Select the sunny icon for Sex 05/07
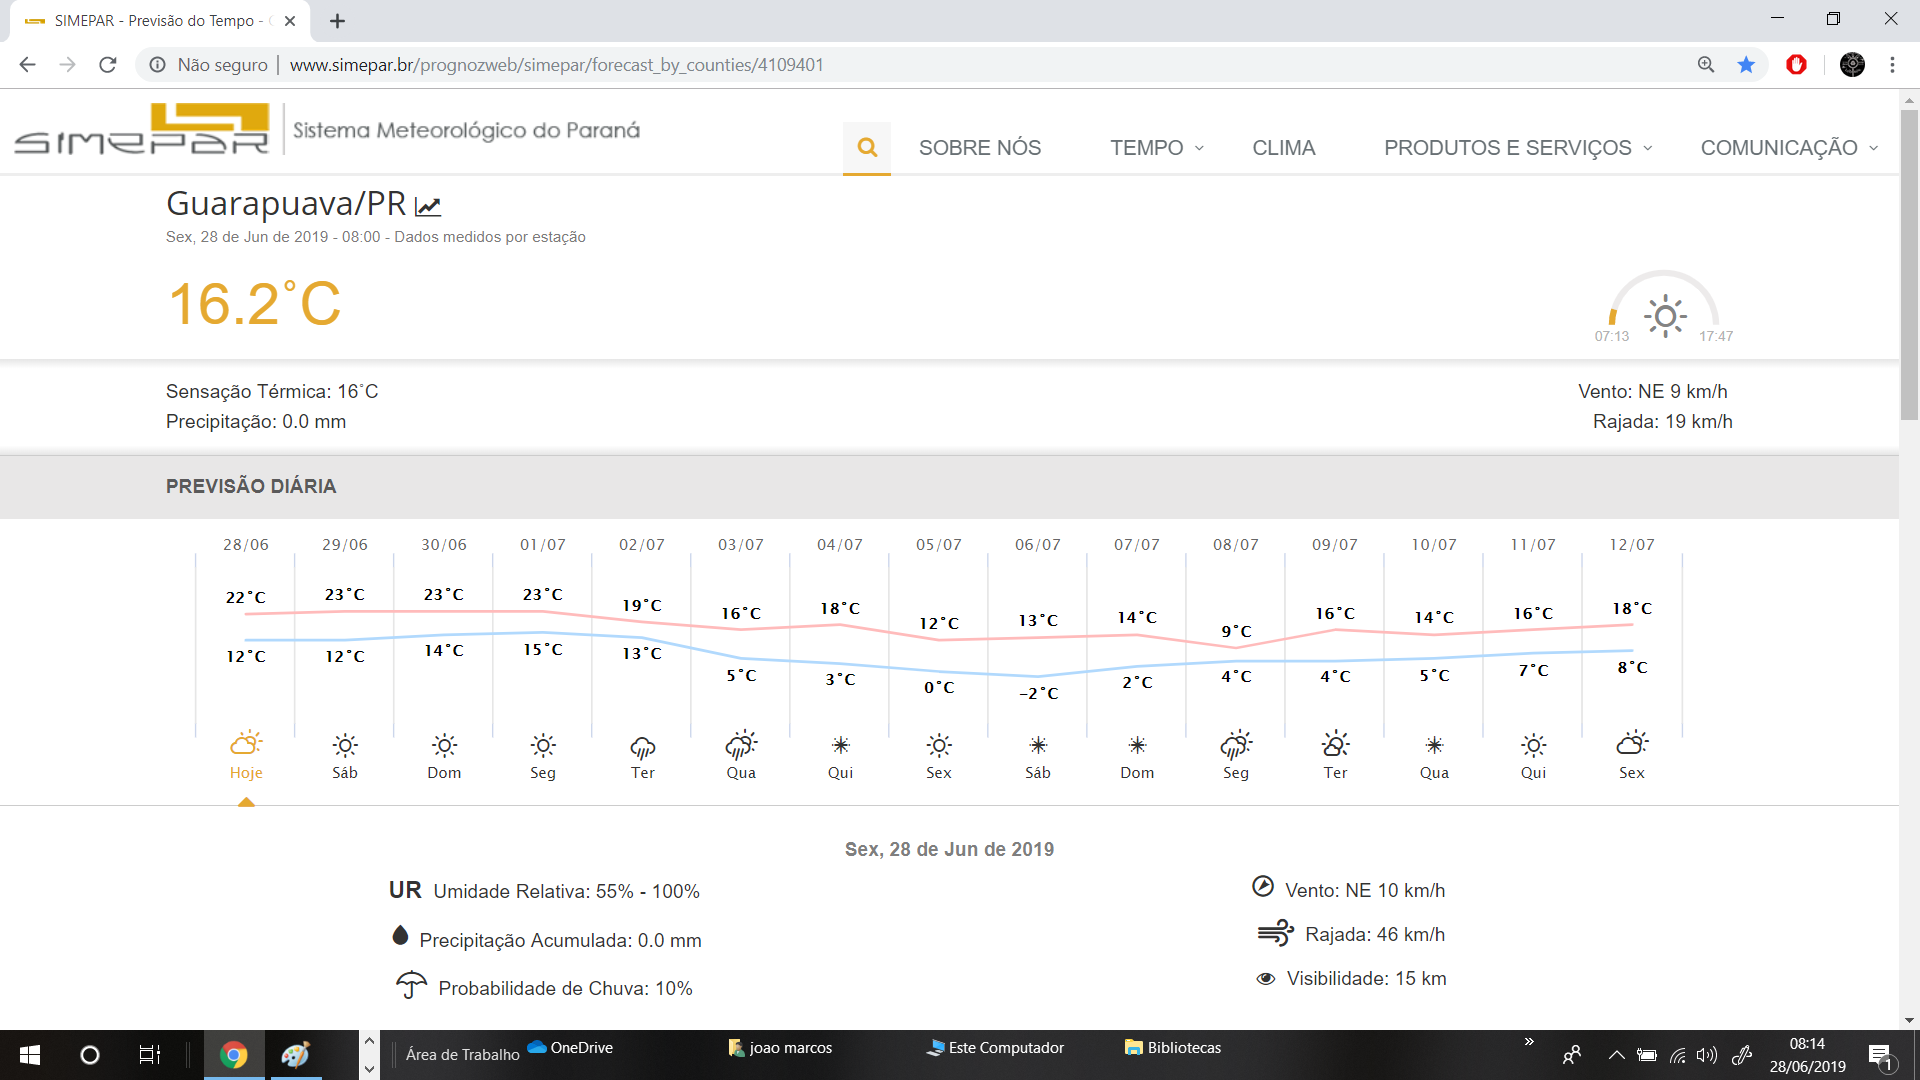The width and height of the screenshot is (1920, 1080). [939, 746]
